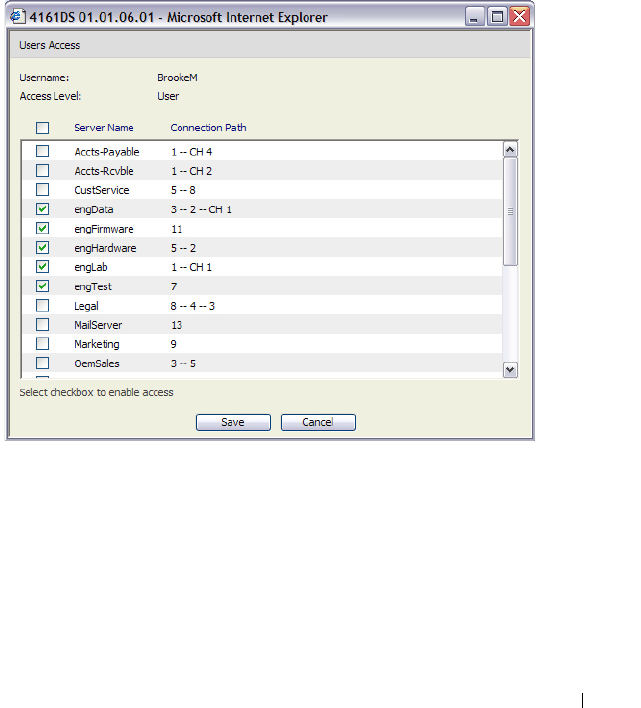Click the MailServer server name
Viewport: 641px width, 708px height.
click(98, 325)
